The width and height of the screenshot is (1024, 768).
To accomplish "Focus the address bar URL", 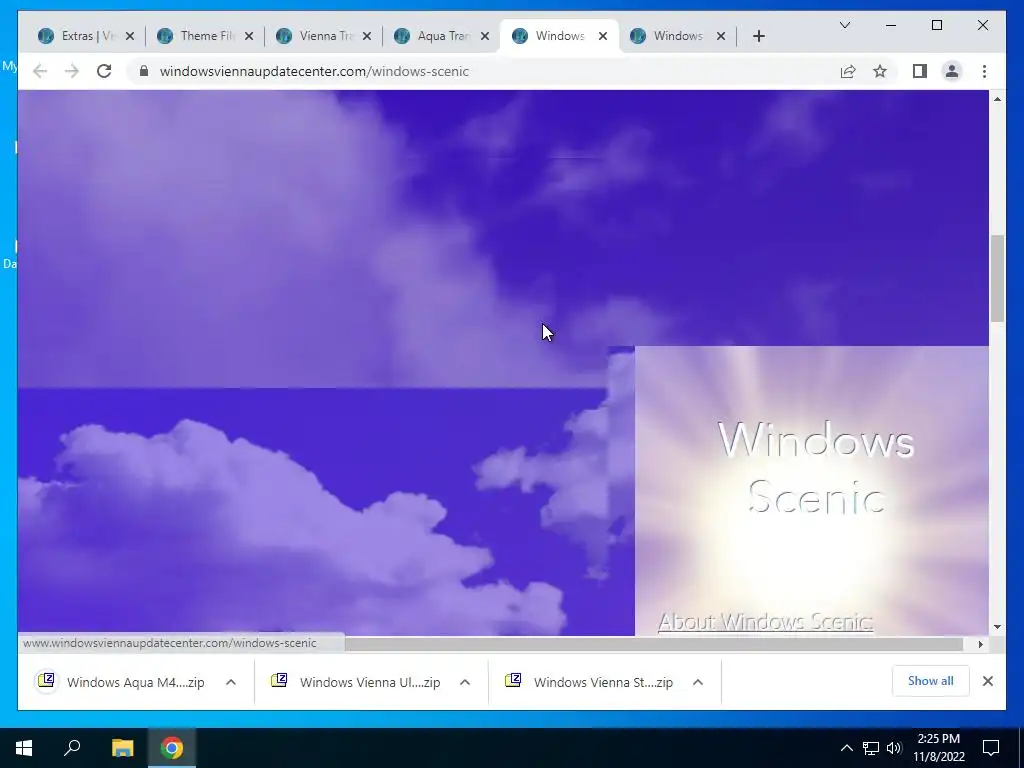I will click(x=314, y=71).
